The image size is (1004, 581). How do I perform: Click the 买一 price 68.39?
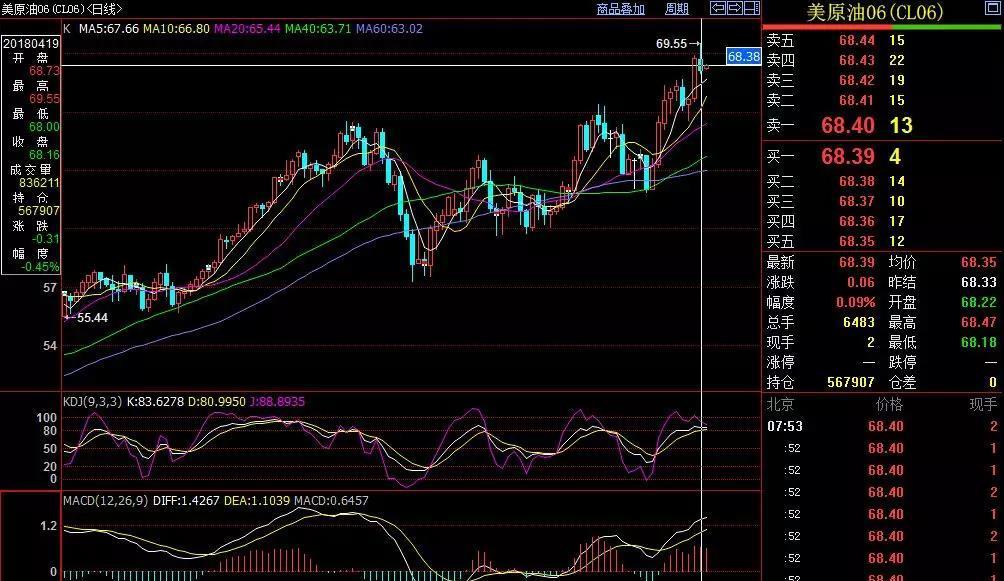click(x=848, y=156)
